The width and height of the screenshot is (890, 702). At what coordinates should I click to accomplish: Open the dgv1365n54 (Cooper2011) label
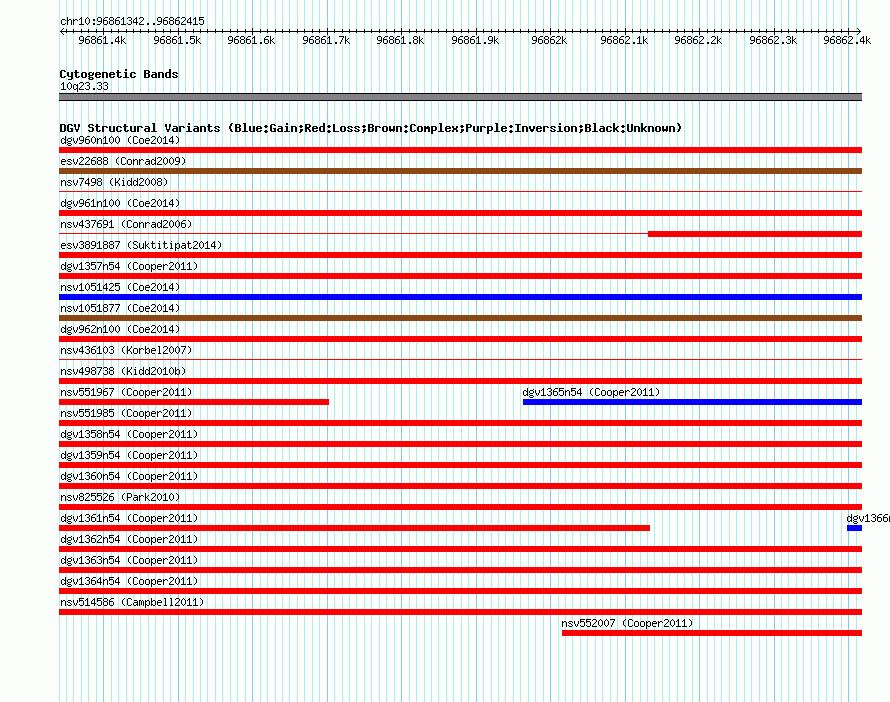[x=591, y=392]
